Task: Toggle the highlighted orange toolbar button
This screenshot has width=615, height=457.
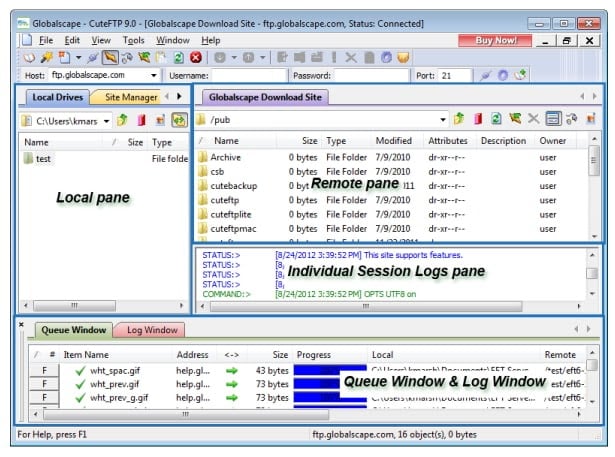Action: [x=110, y=58]
